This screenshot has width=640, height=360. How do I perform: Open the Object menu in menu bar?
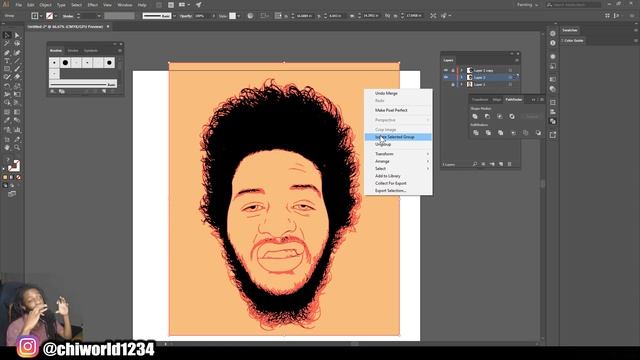point(45,5)
